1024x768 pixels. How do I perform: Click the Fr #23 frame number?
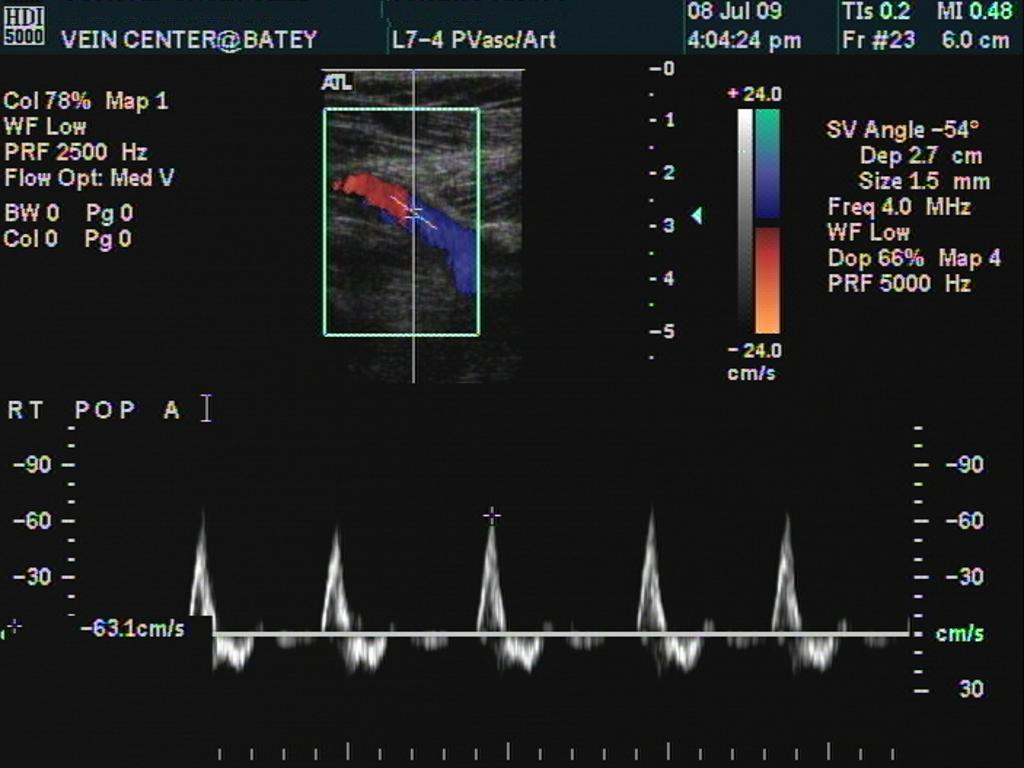pyautogui.click(x=878, y=40)
